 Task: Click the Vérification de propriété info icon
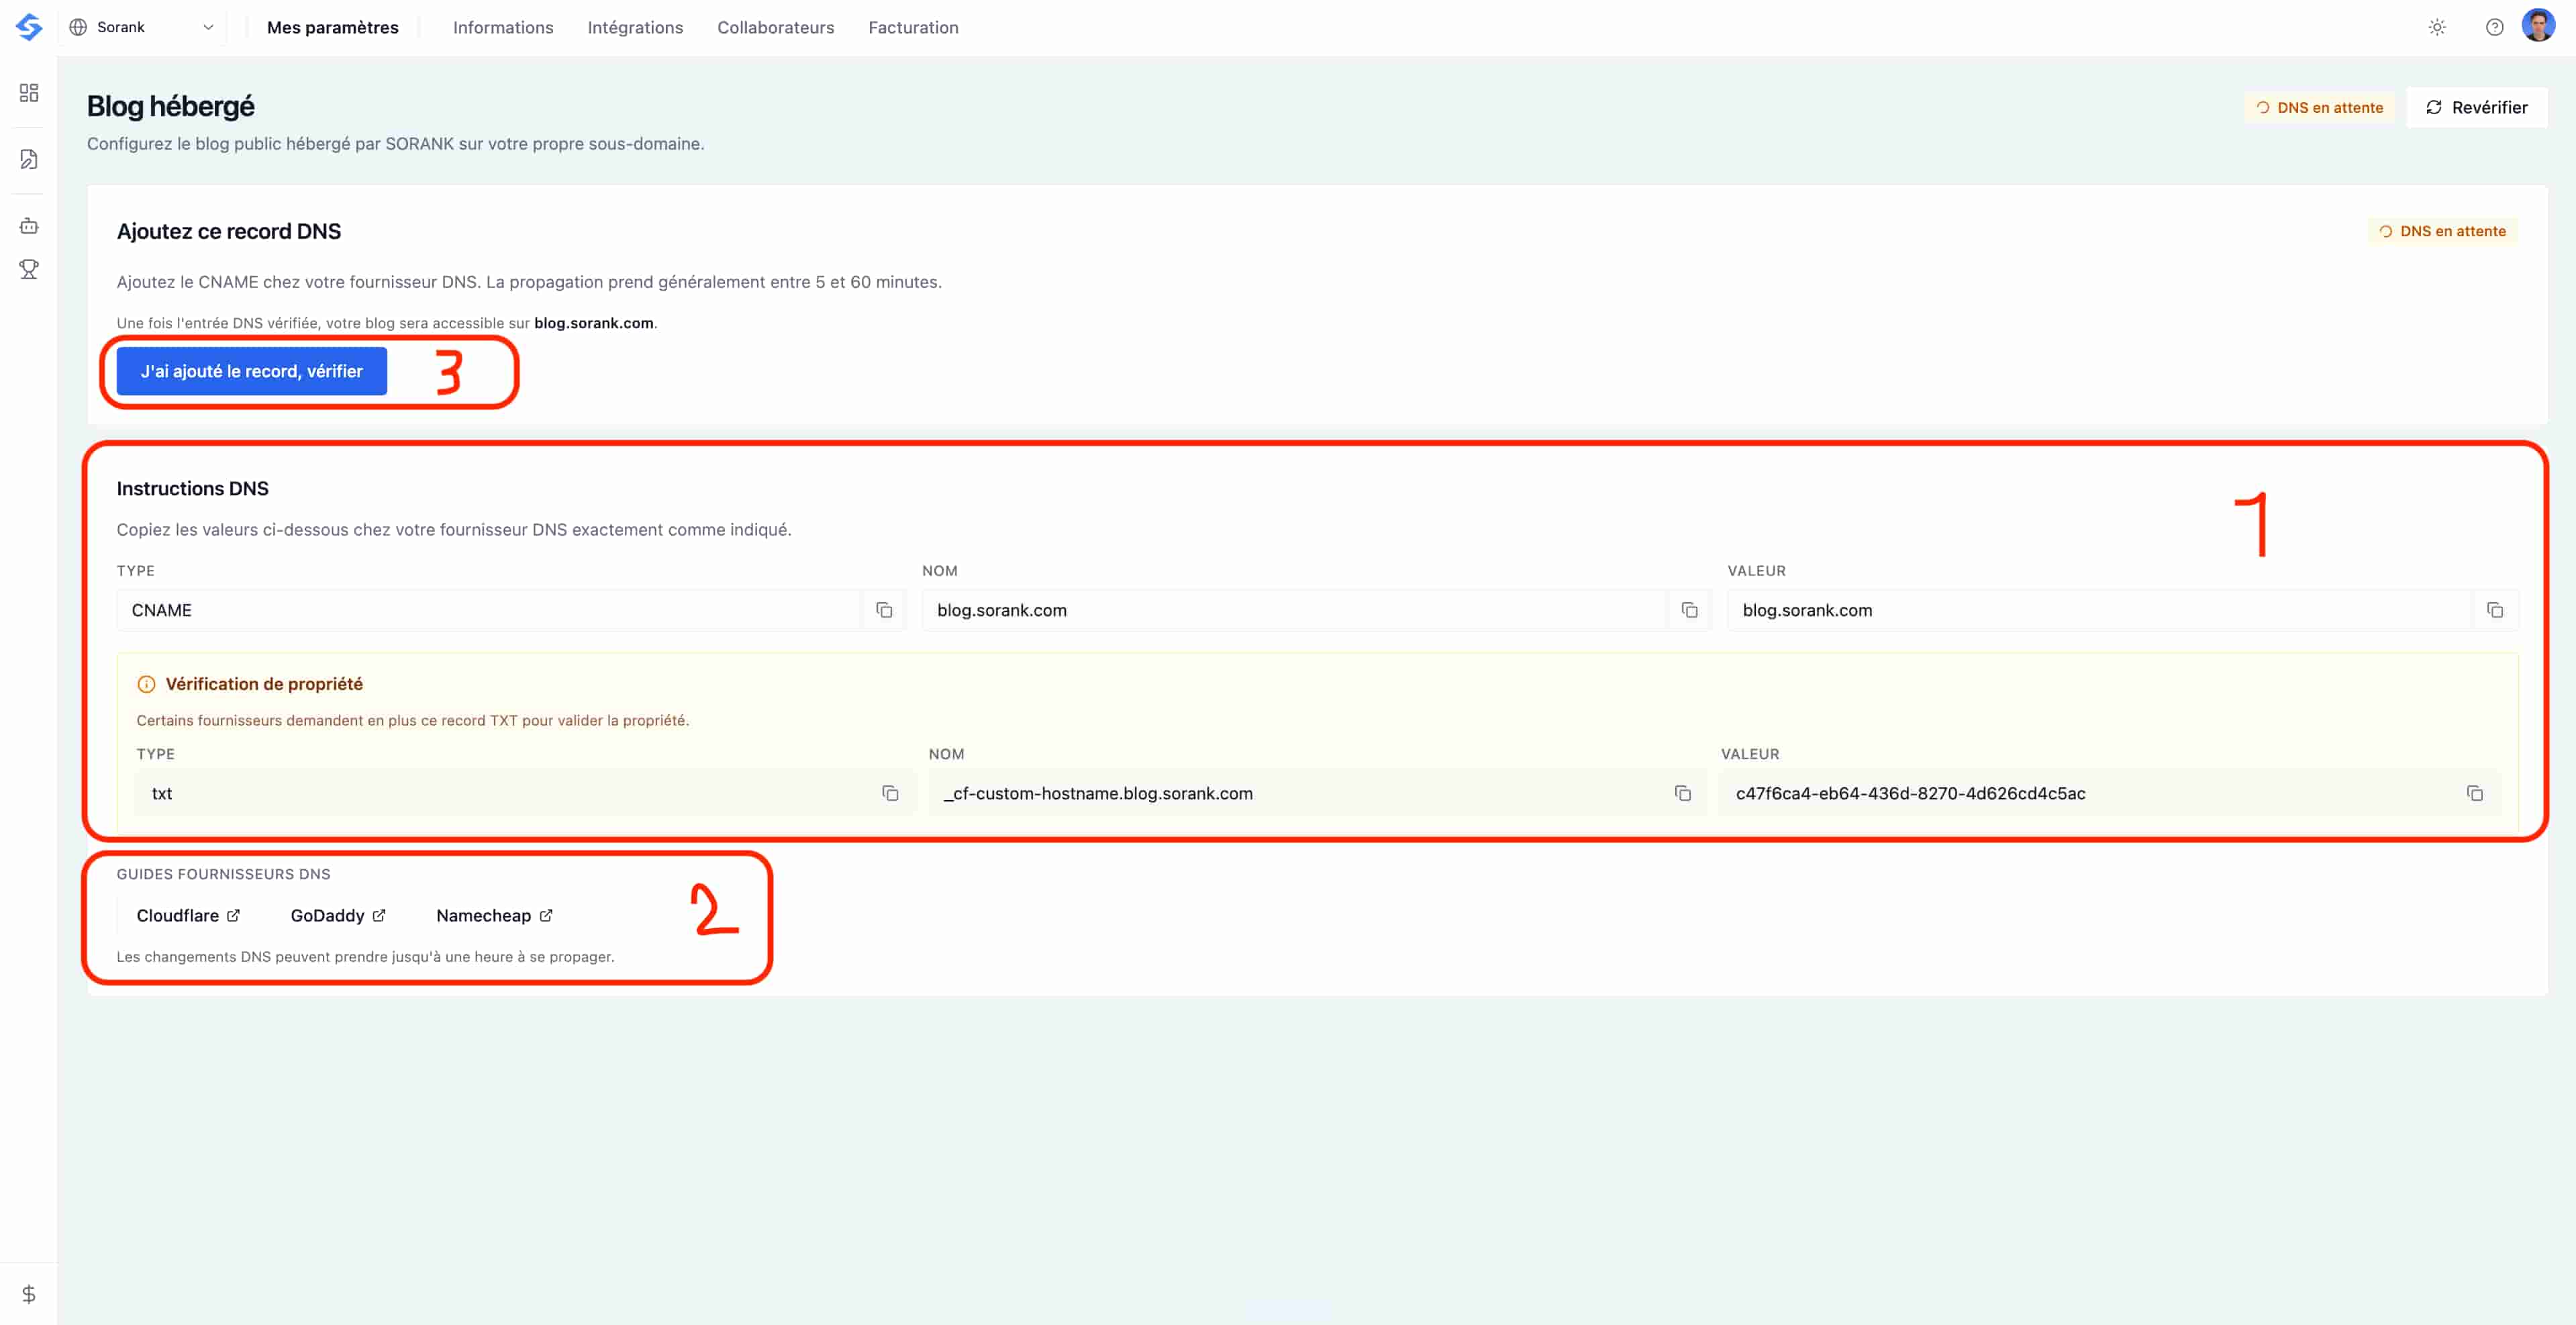(146, 684)
